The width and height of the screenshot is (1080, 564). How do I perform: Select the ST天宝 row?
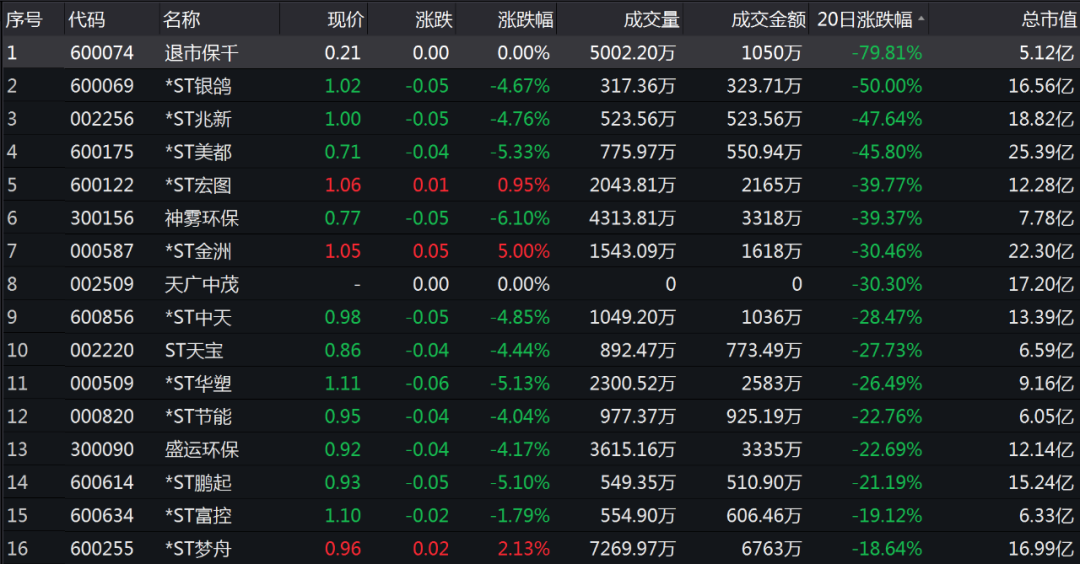click(540, 350)
